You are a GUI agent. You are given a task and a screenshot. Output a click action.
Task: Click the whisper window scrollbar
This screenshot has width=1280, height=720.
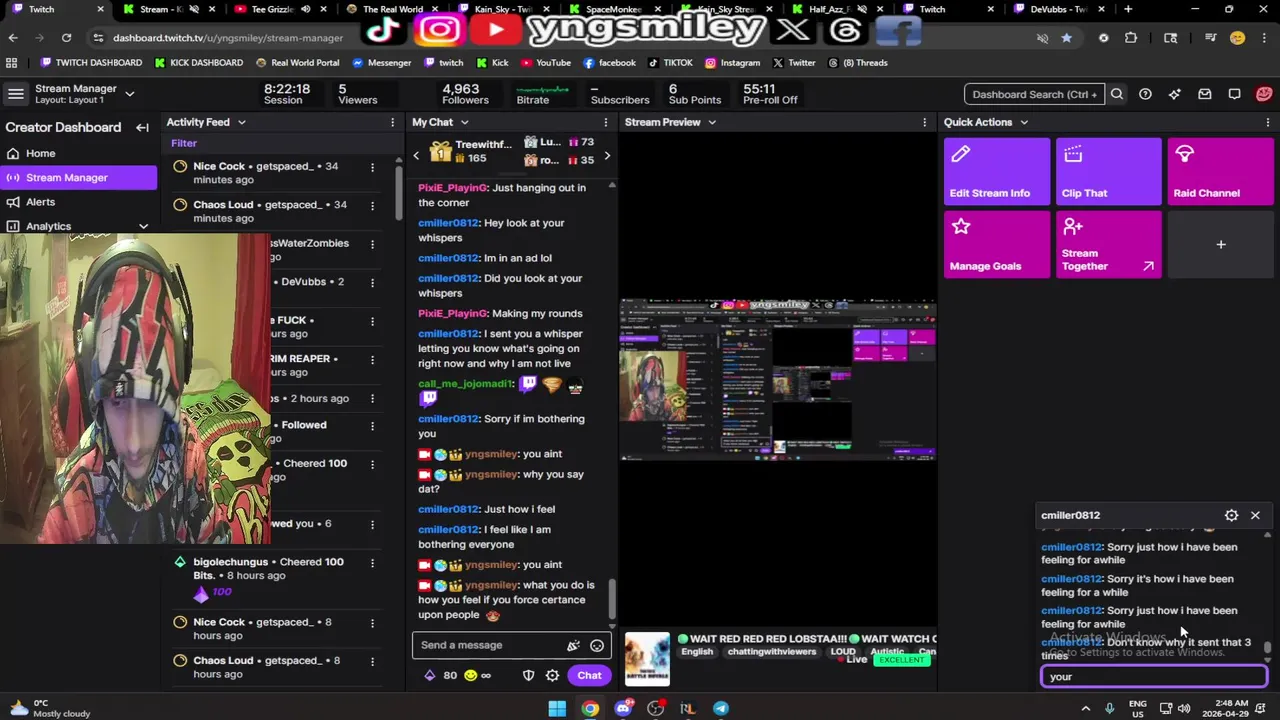[x=1267, y=648]
